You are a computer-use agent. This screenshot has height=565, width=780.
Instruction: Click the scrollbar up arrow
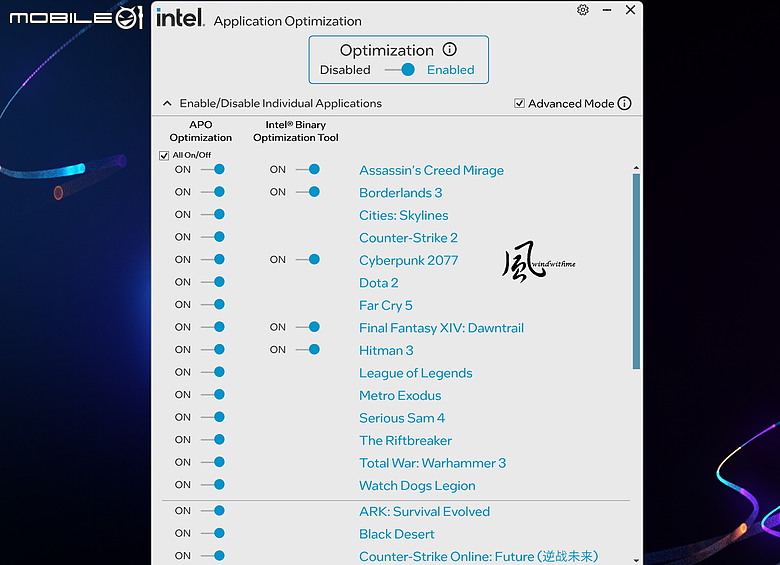(636, 168)
